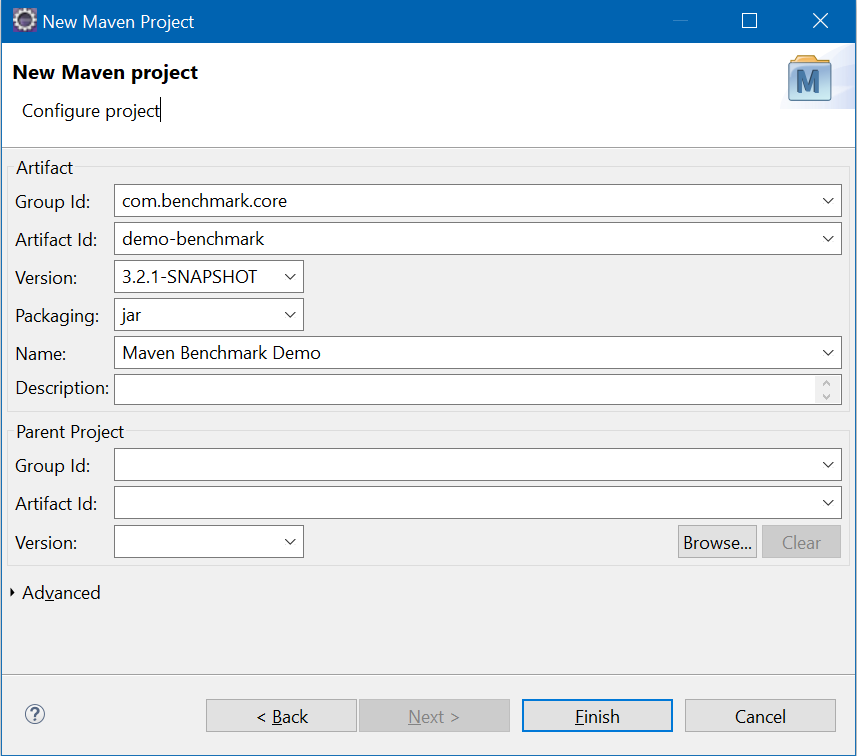Click the Browse... button
This screenshot has width=857, height=756.
click(718, 542)
